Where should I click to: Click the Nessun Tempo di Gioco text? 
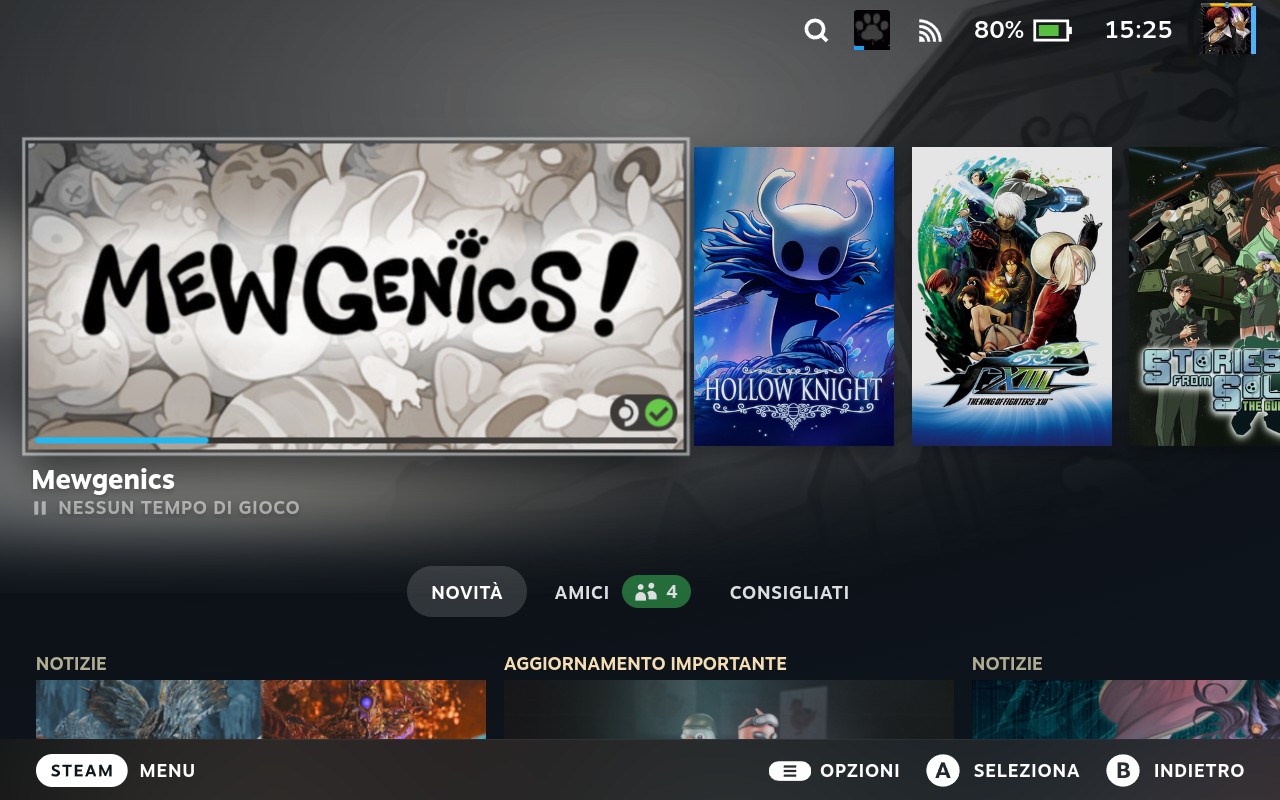click(x=179, y=508)
